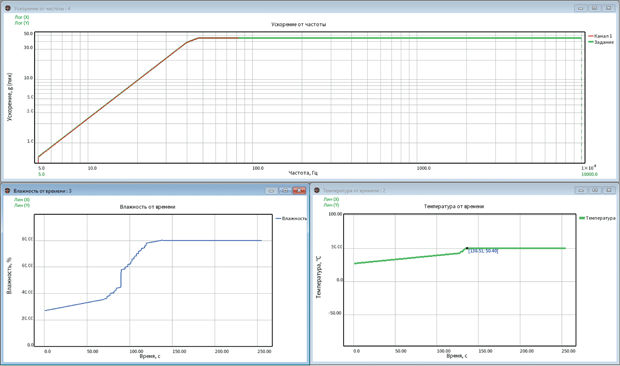Image resolution: width=620 pixels, height=366 pixels.
Task: Minimize the 'Ускорение от частоты' window
Action: pyautogui.click(x=580, y=8)
